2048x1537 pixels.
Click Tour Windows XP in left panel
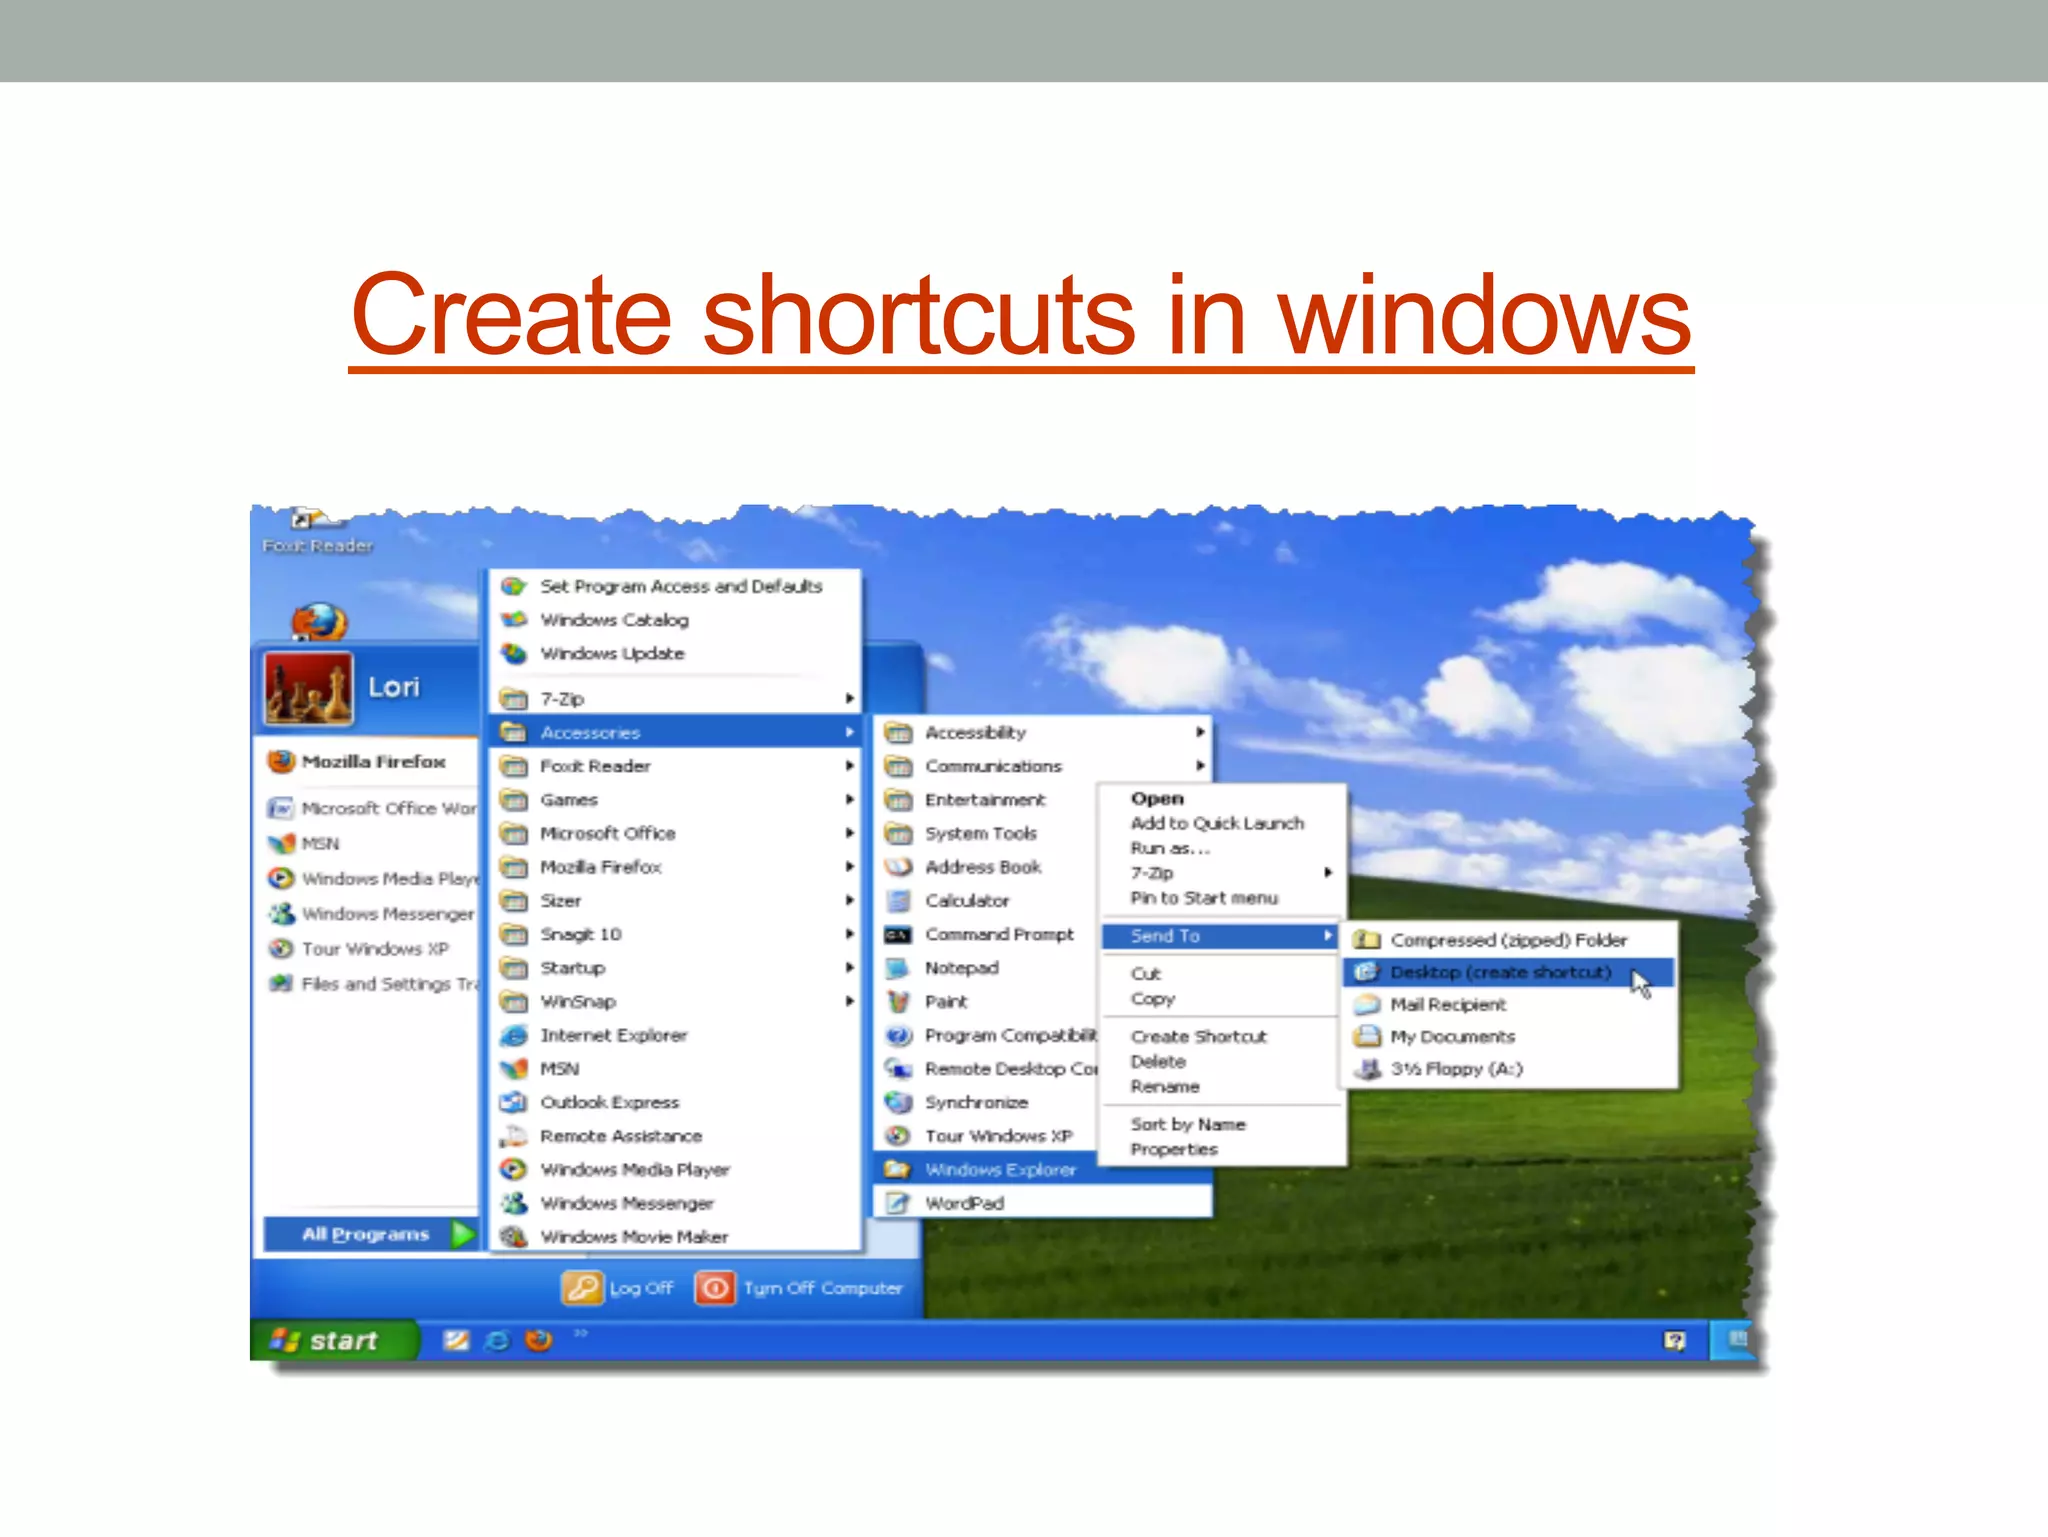click(x=359, y=949)
